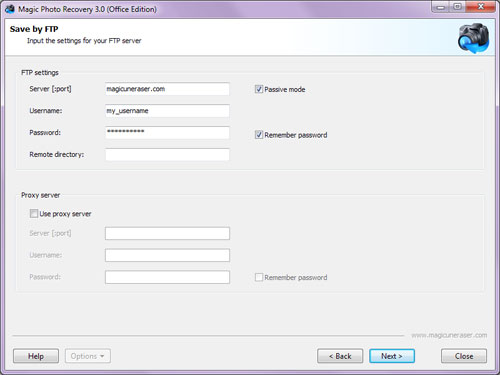The width and height of the screenshot is (500, 375).
Task: Click the Magic Photo Recovery title bar icon
Action: (x=10, y=9)
